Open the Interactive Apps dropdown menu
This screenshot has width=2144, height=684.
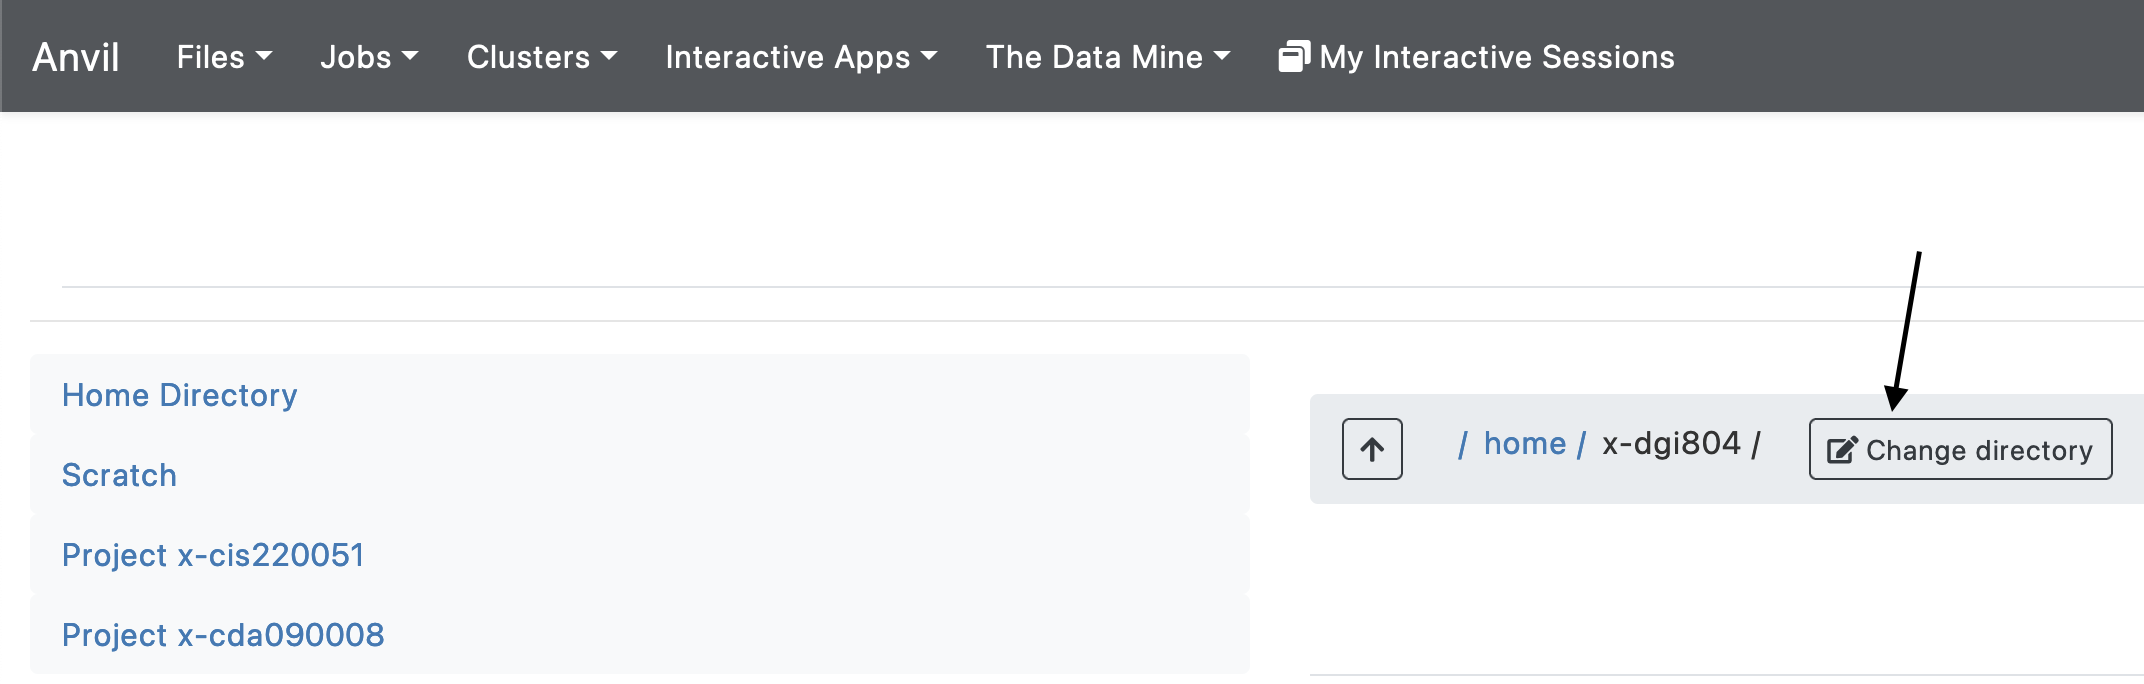click(x=800, y=57)
